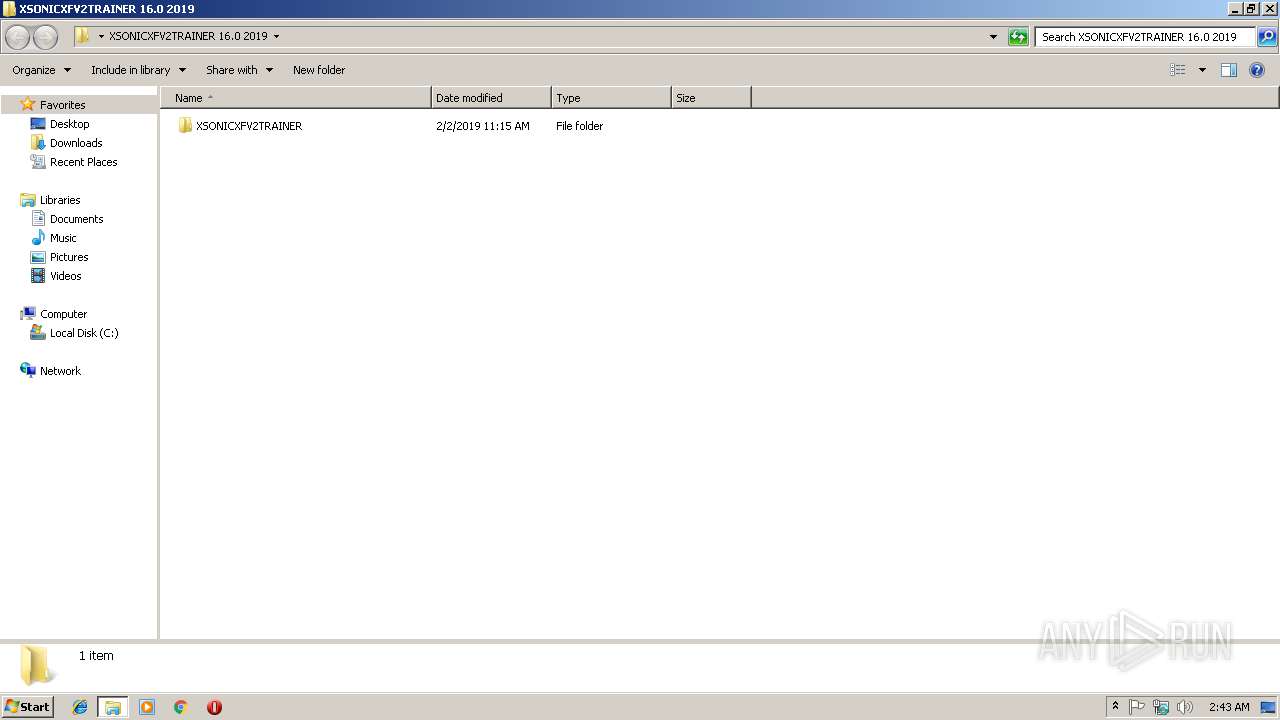Go forward with the Forward arrow button
Viewport: 1280px width, 720px height.
pos(45,37)
